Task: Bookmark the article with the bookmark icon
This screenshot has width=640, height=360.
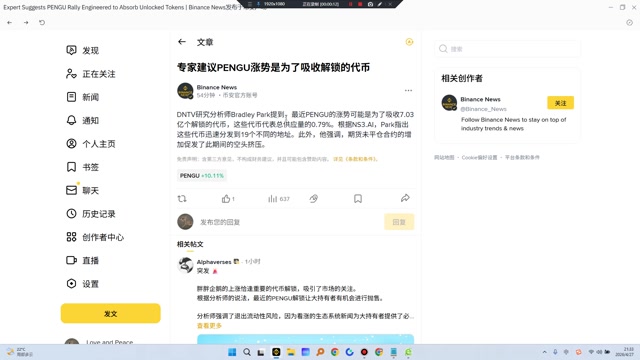Action: [358, 199]
